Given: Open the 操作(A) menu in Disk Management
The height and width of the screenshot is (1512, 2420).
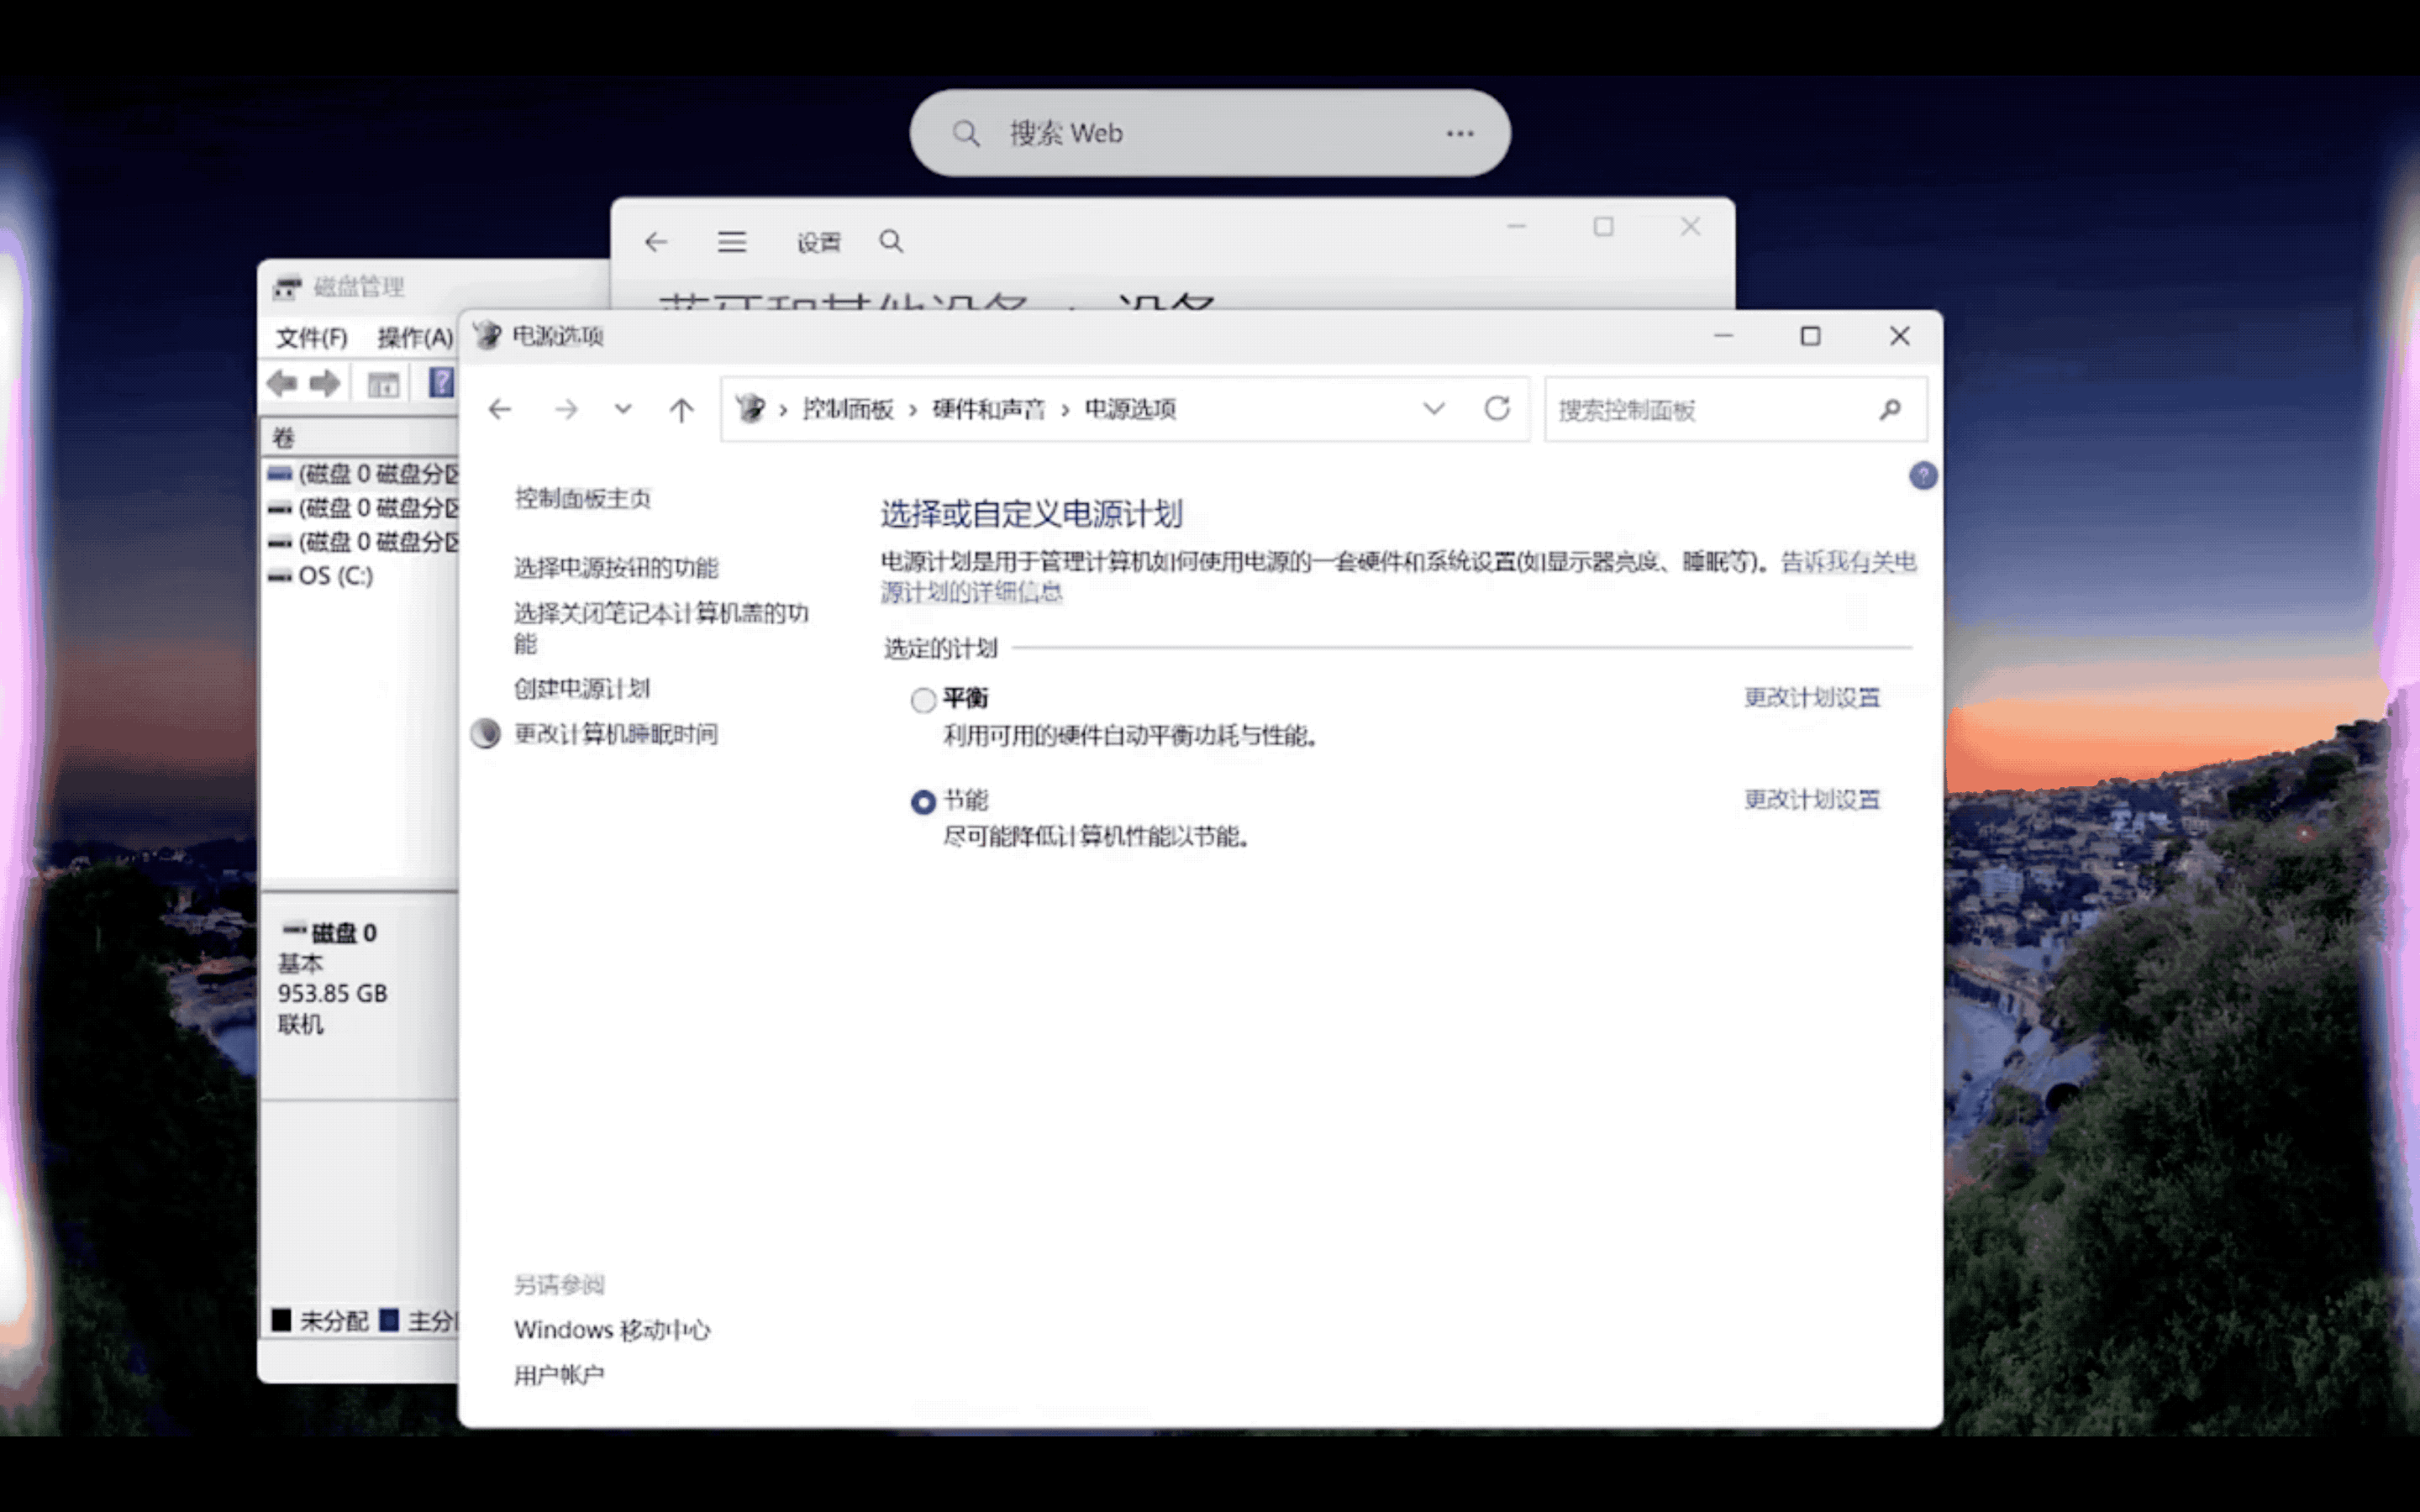Looking at the screenshot, I should click(414, 338).
